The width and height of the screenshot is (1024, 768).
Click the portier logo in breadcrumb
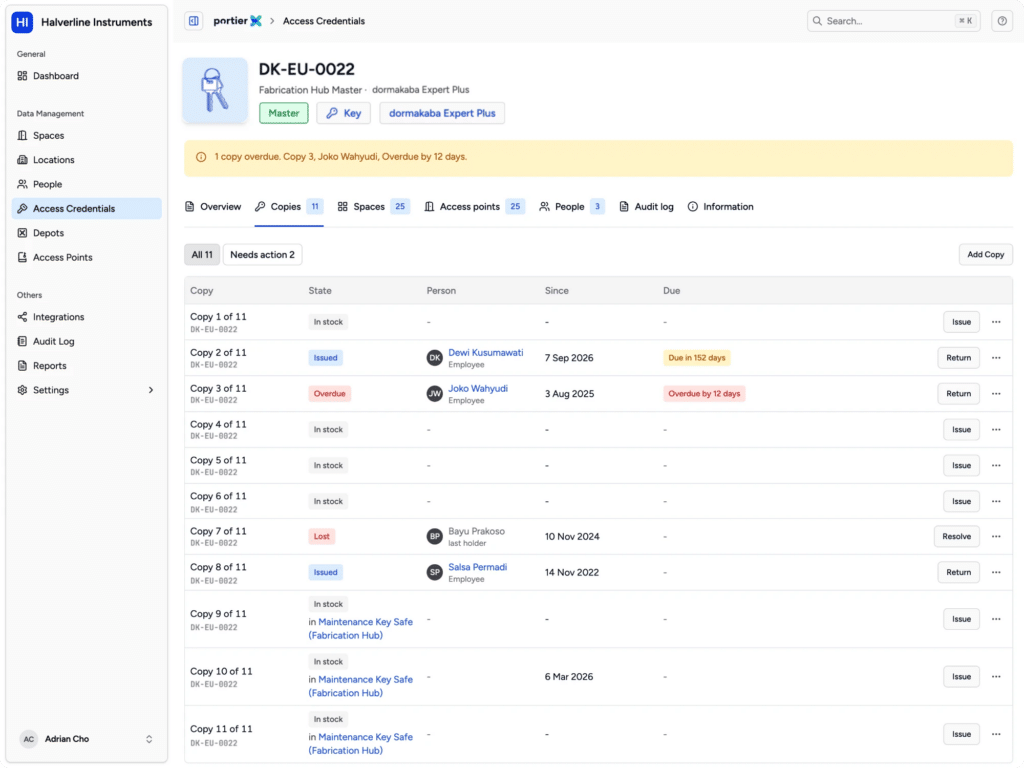coord(237,21)
